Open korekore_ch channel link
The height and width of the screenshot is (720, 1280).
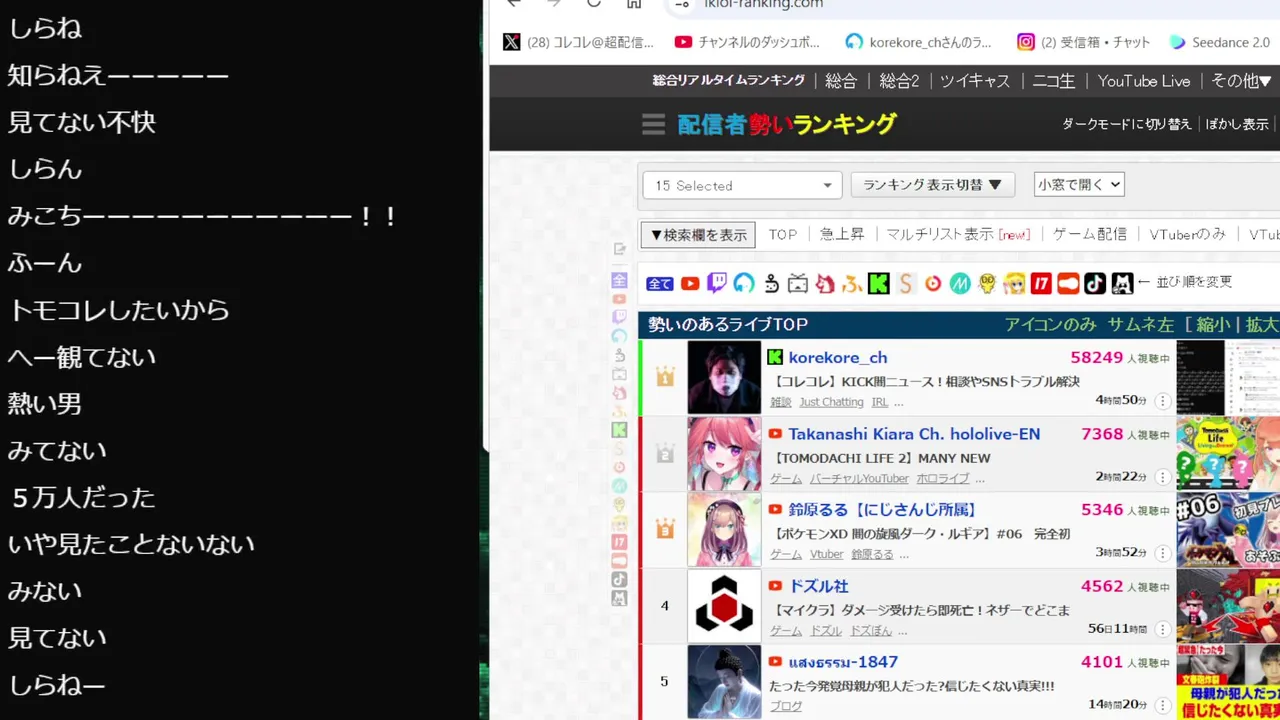click(x=838, y=357)
